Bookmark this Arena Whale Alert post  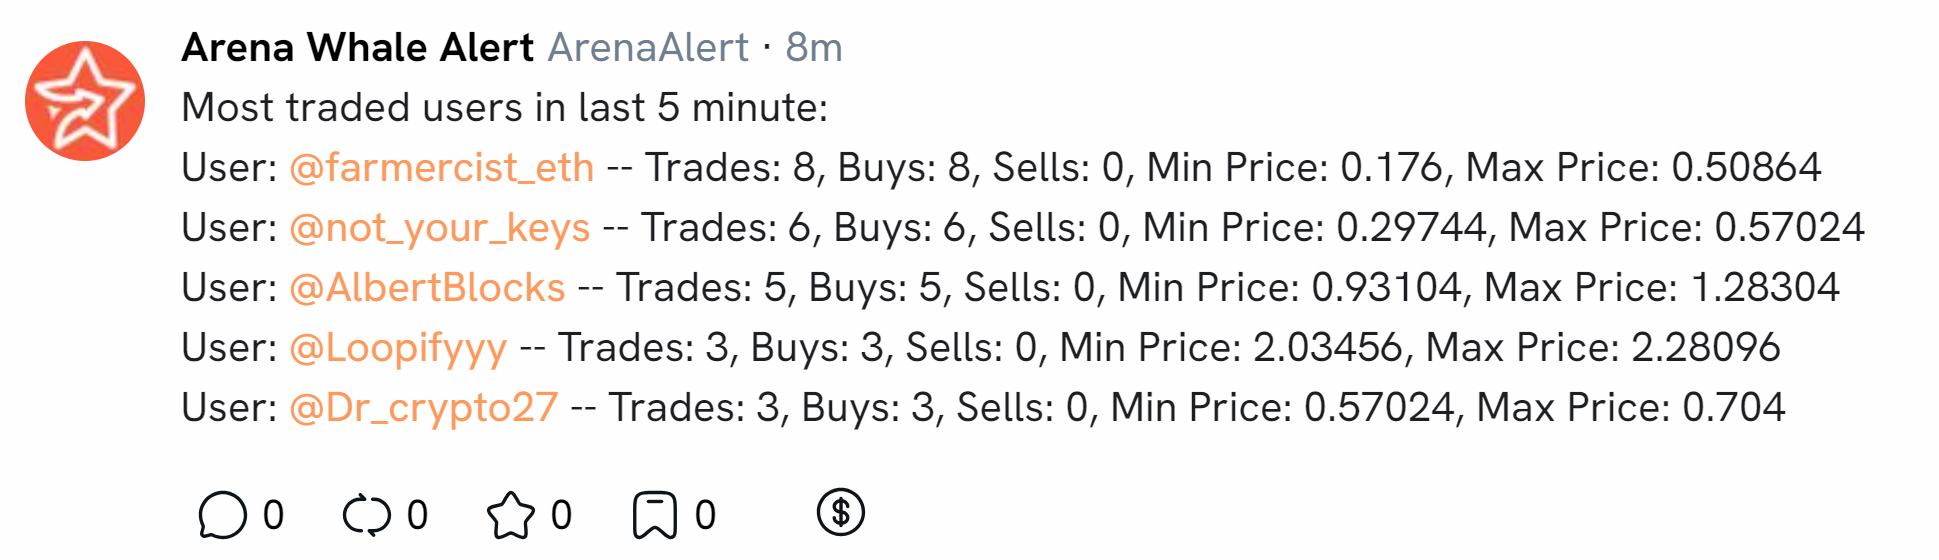coord(654,515)
